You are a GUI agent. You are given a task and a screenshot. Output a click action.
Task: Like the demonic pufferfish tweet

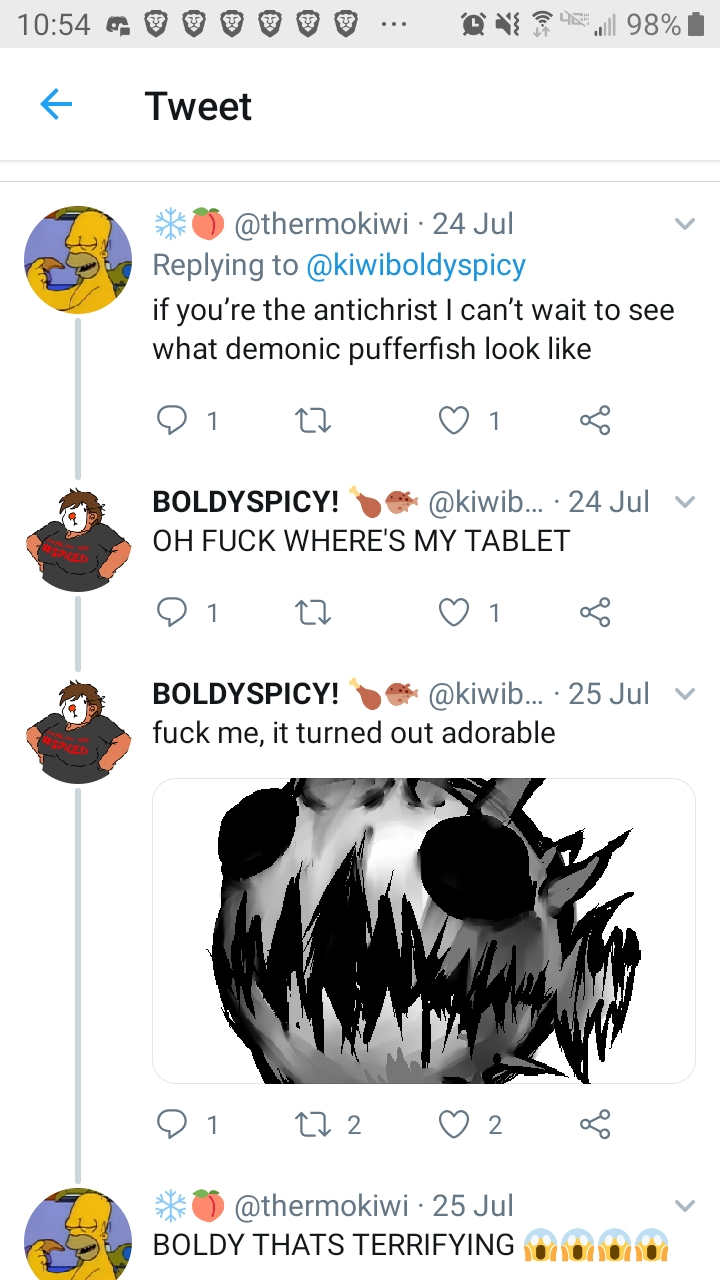[455, 421]
